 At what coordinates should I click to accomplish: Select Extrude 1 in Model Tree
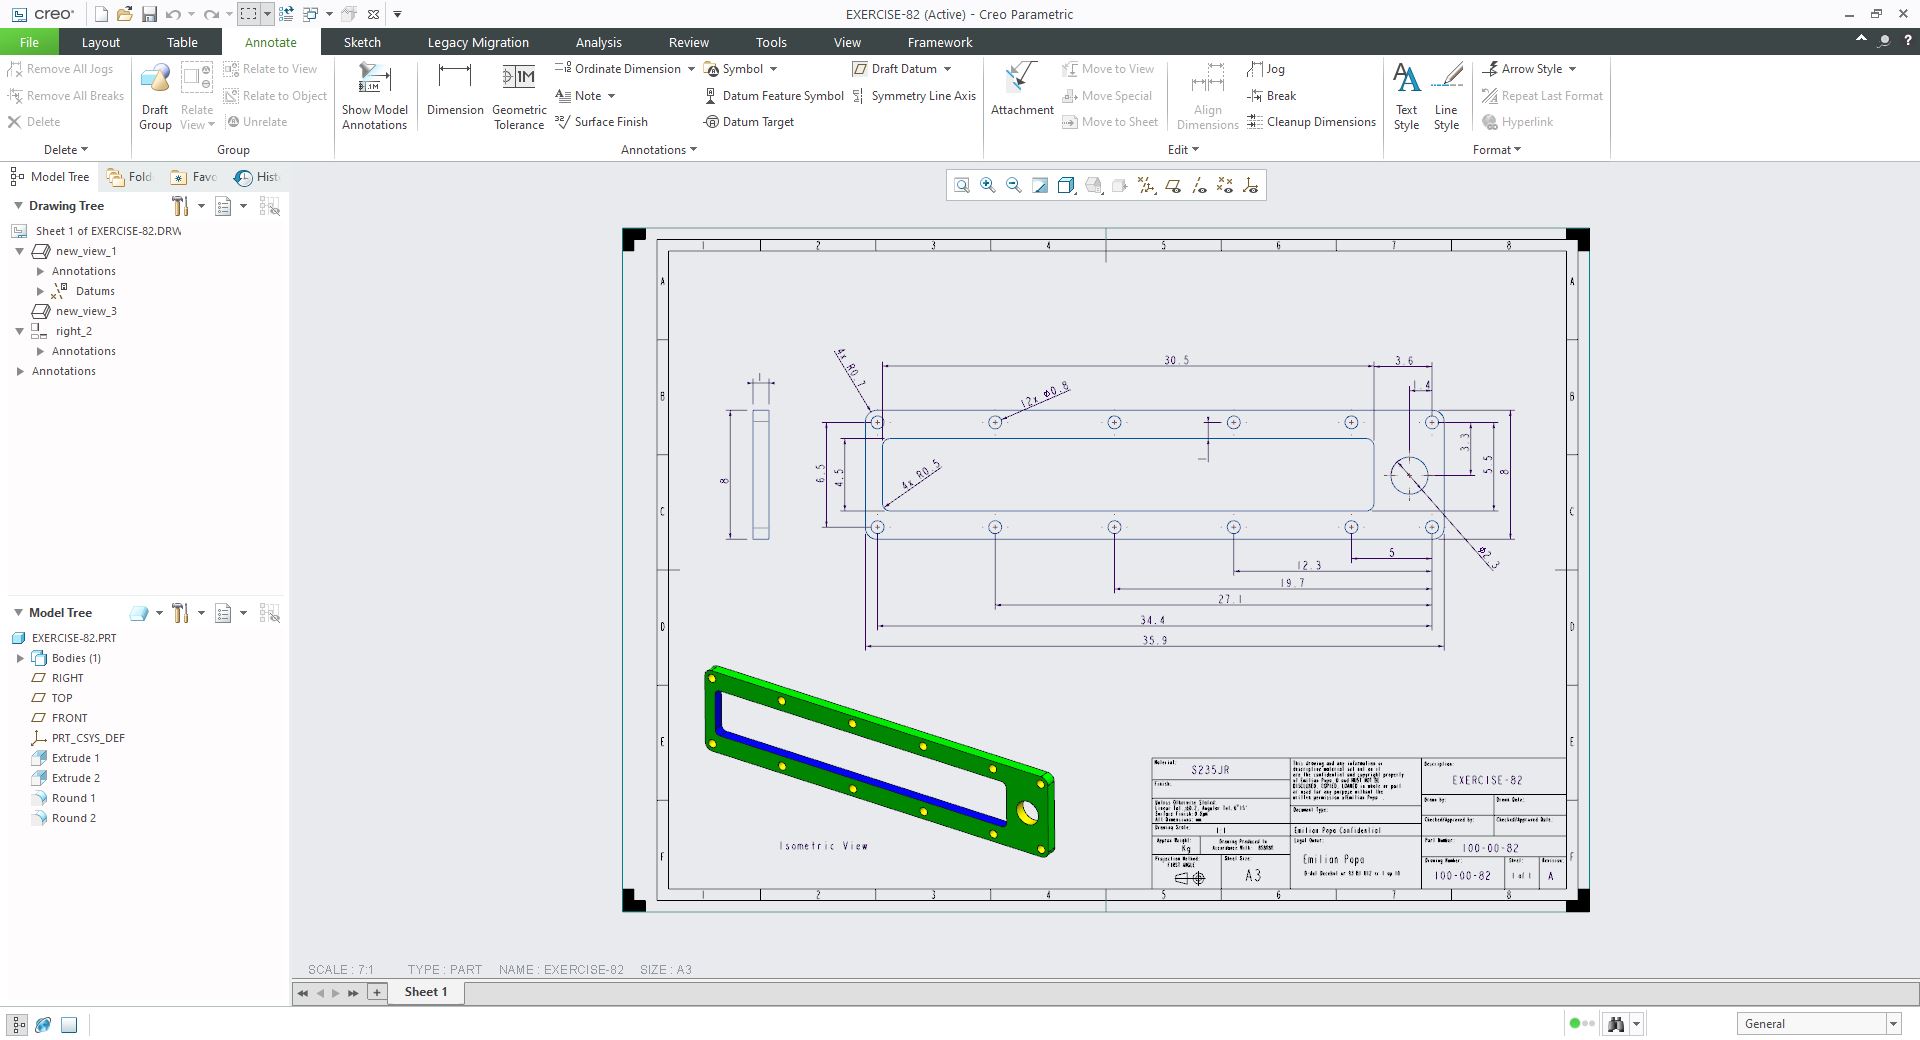tap(66, 758)
